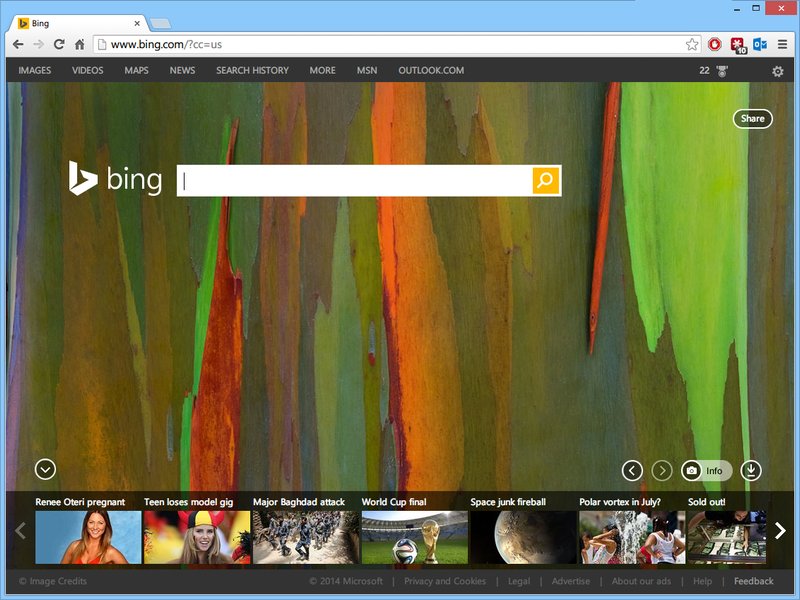This screenshot has height=600, width=800.
Task: Open Advertise footer link
Action: coord(571,581)
